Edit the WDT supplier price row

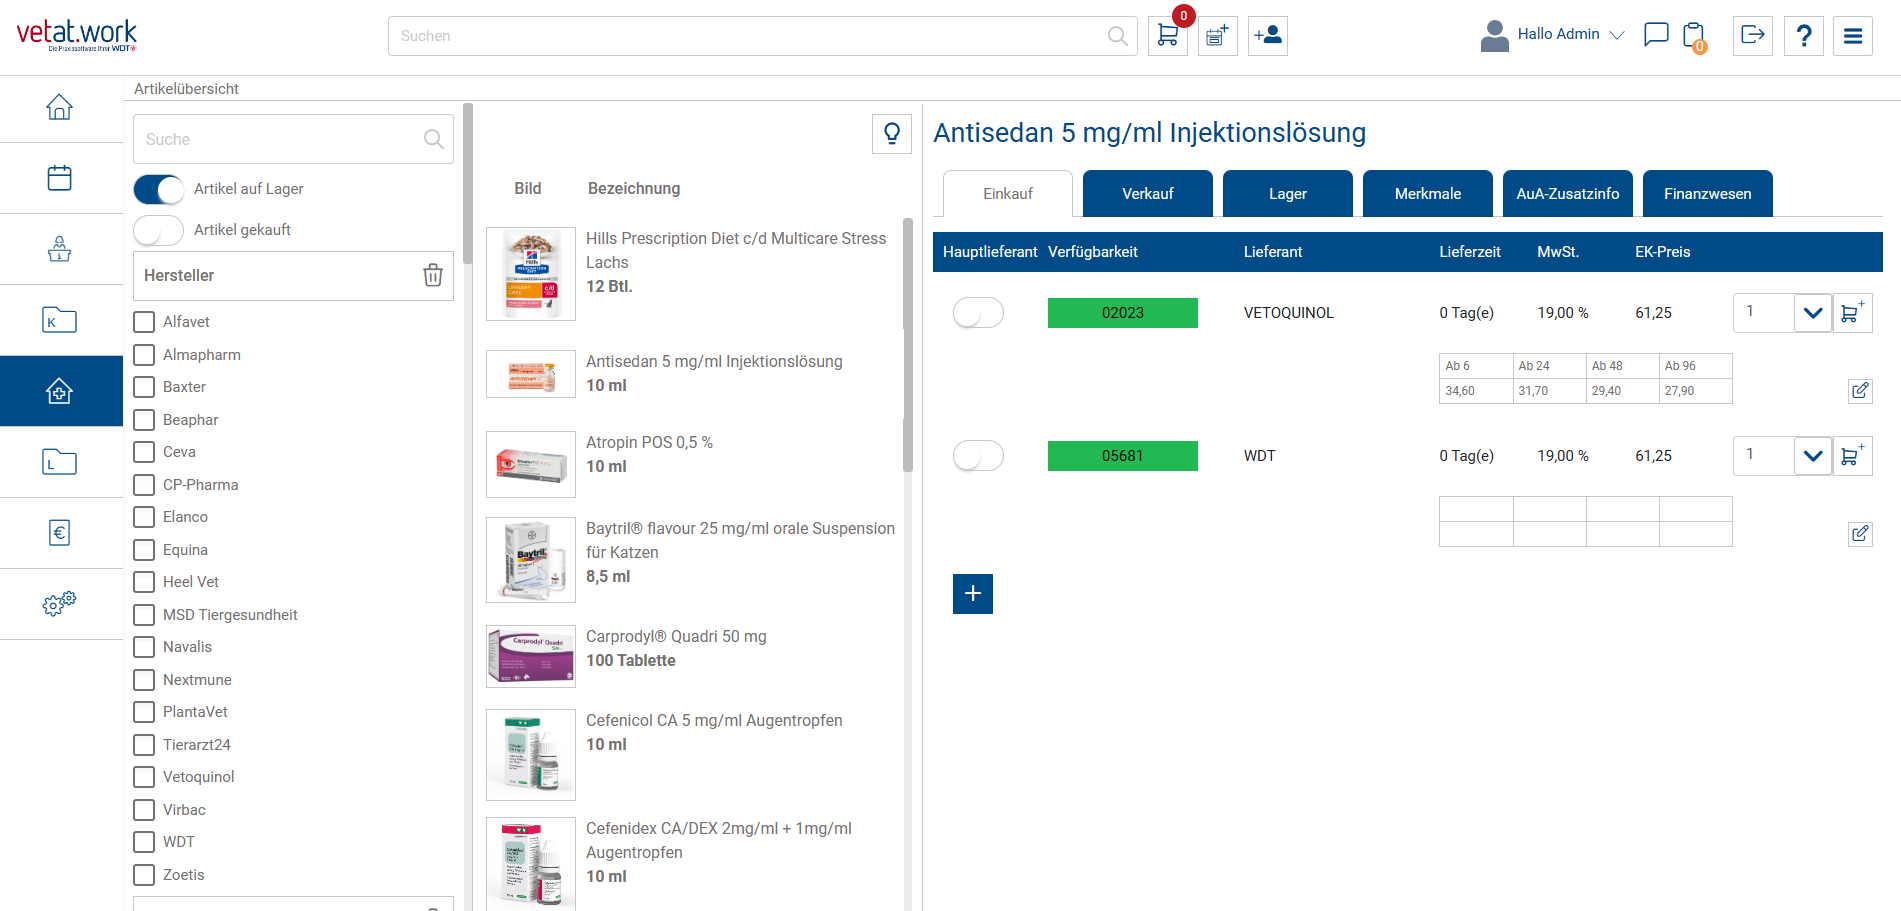click(x=1859, y=534)
